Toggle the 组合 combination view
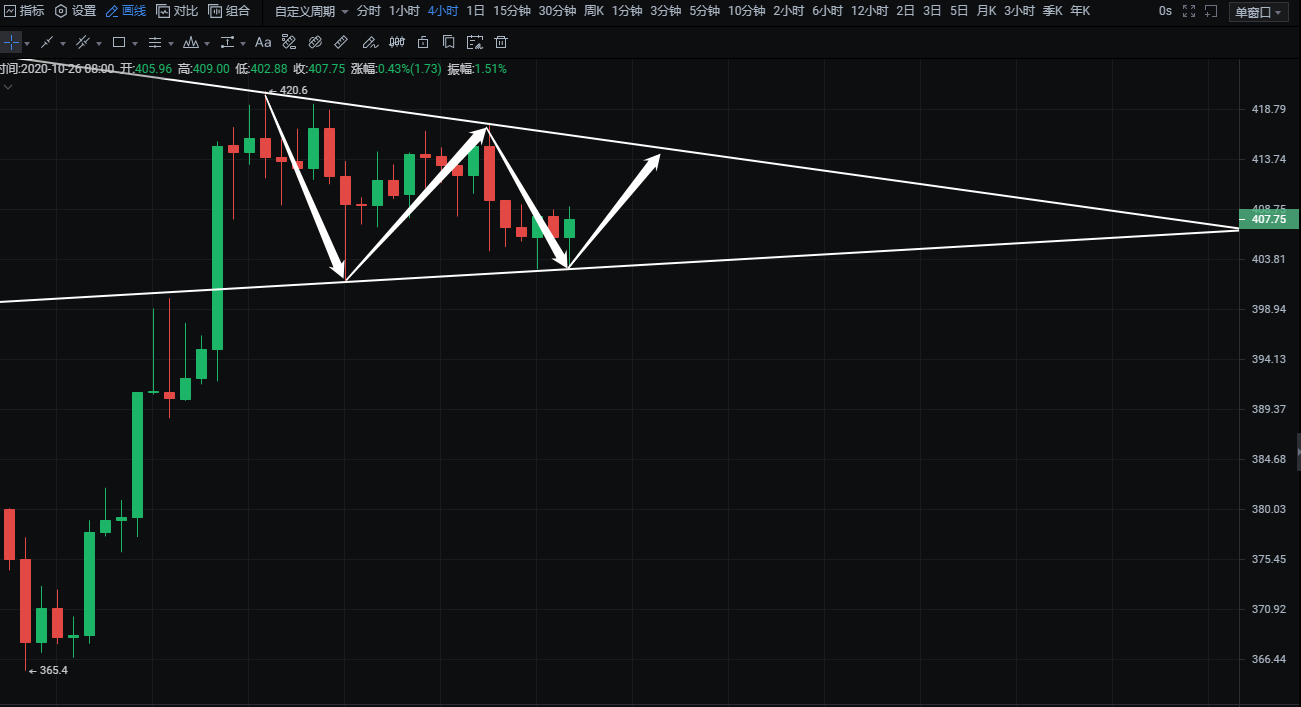This screenshot has width=1301, height=707. (229, 11)
